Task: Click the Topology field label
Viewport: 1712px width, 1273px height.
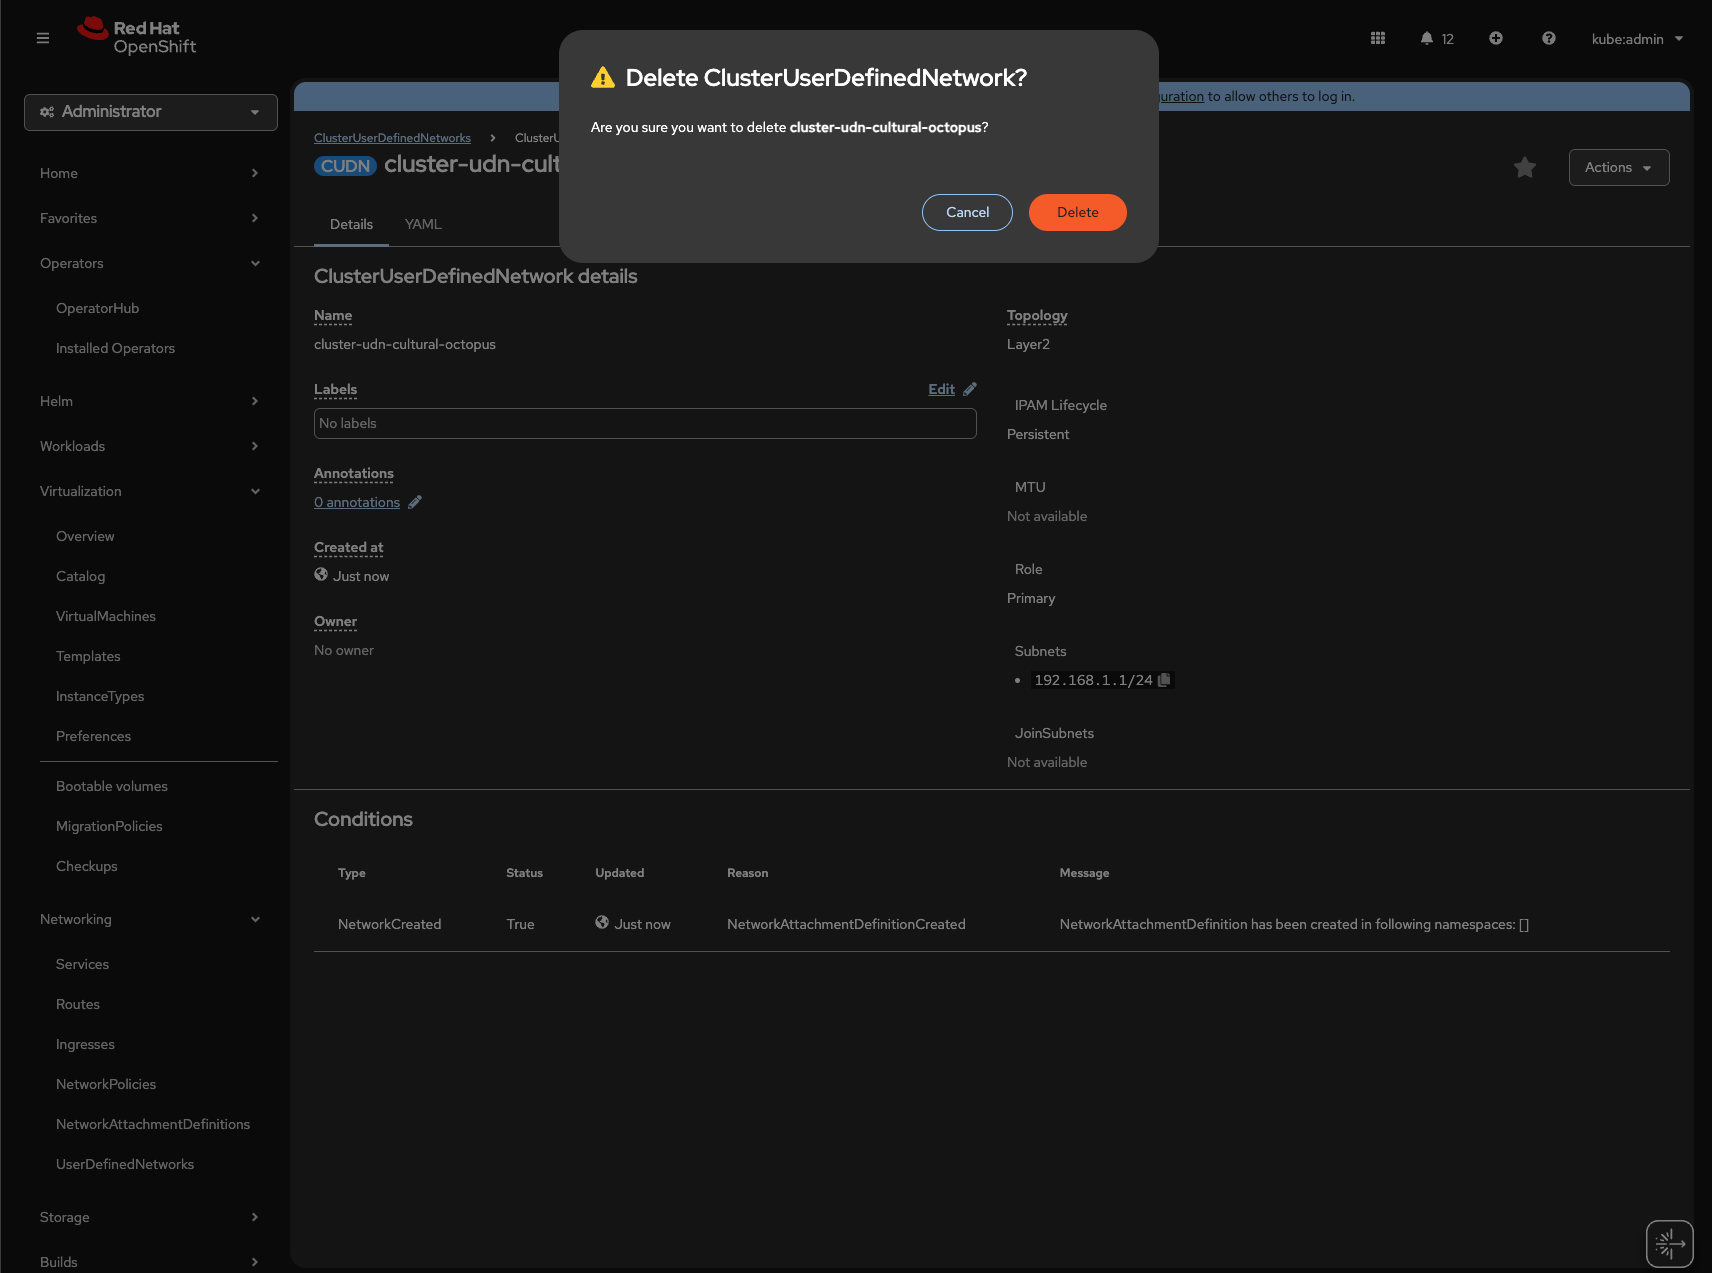Action: (1037, 315)
